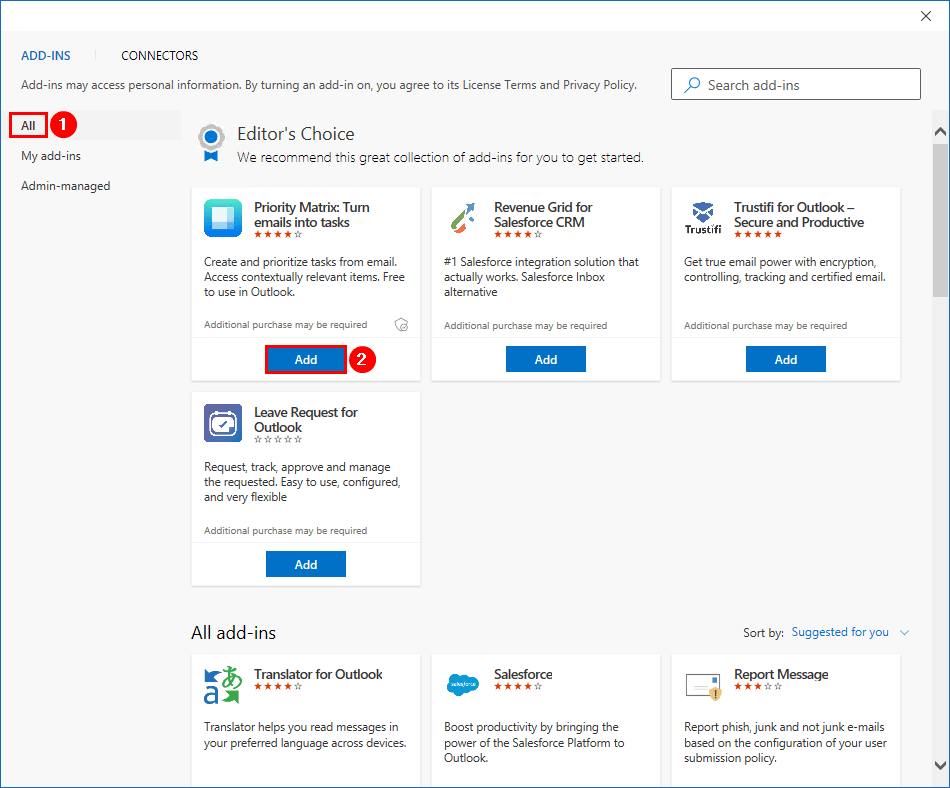Click the Priority Matrix add-in icon
950x788 pixels.
coord(223,218)
